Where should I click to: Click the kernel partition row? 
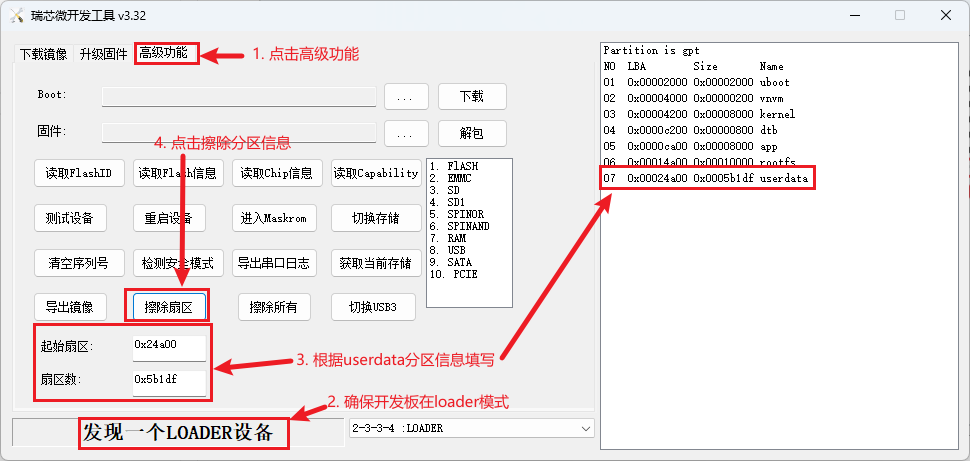699,114
